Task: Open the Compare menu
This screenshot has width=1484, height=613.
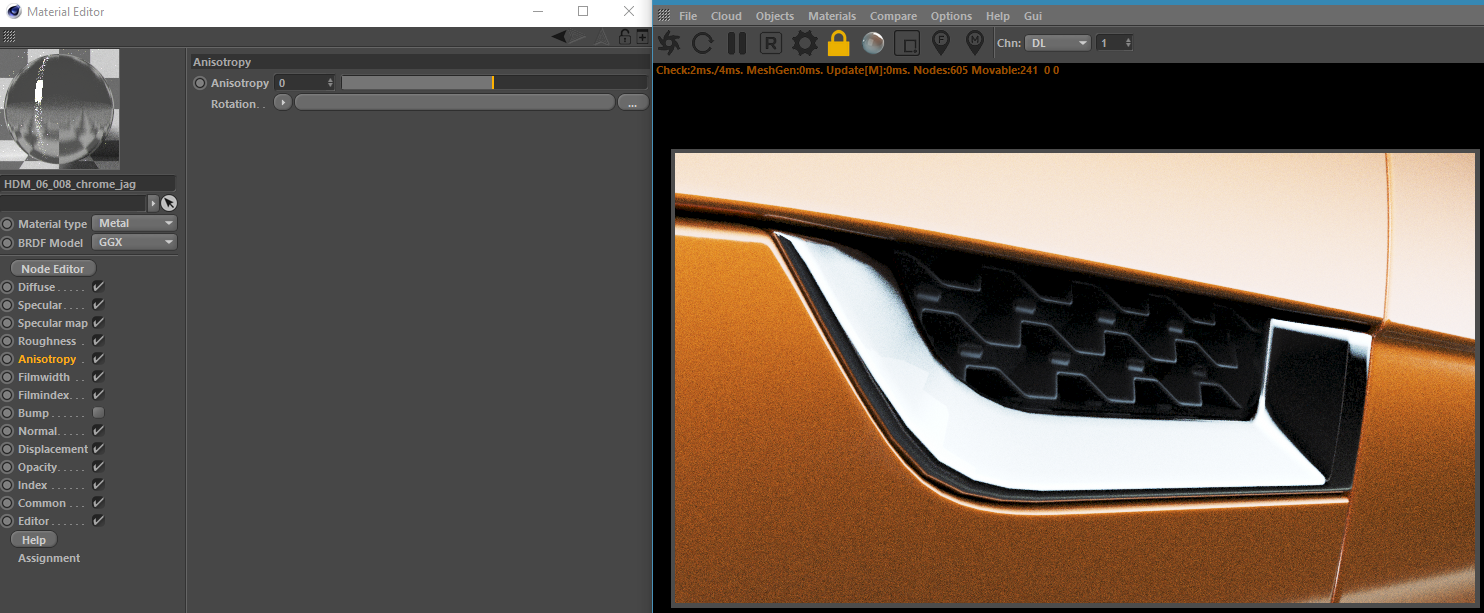Action: pos(893,16)
